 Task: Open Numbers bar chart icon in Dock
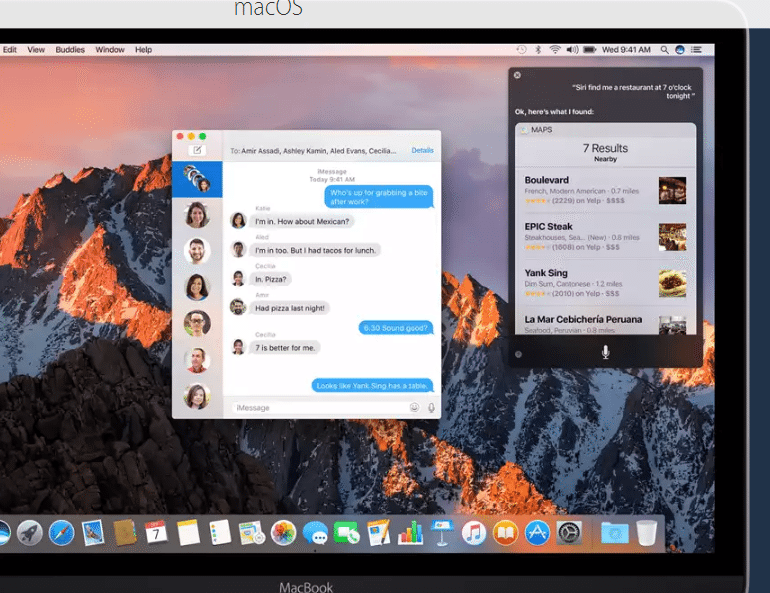tap(411, 533)
